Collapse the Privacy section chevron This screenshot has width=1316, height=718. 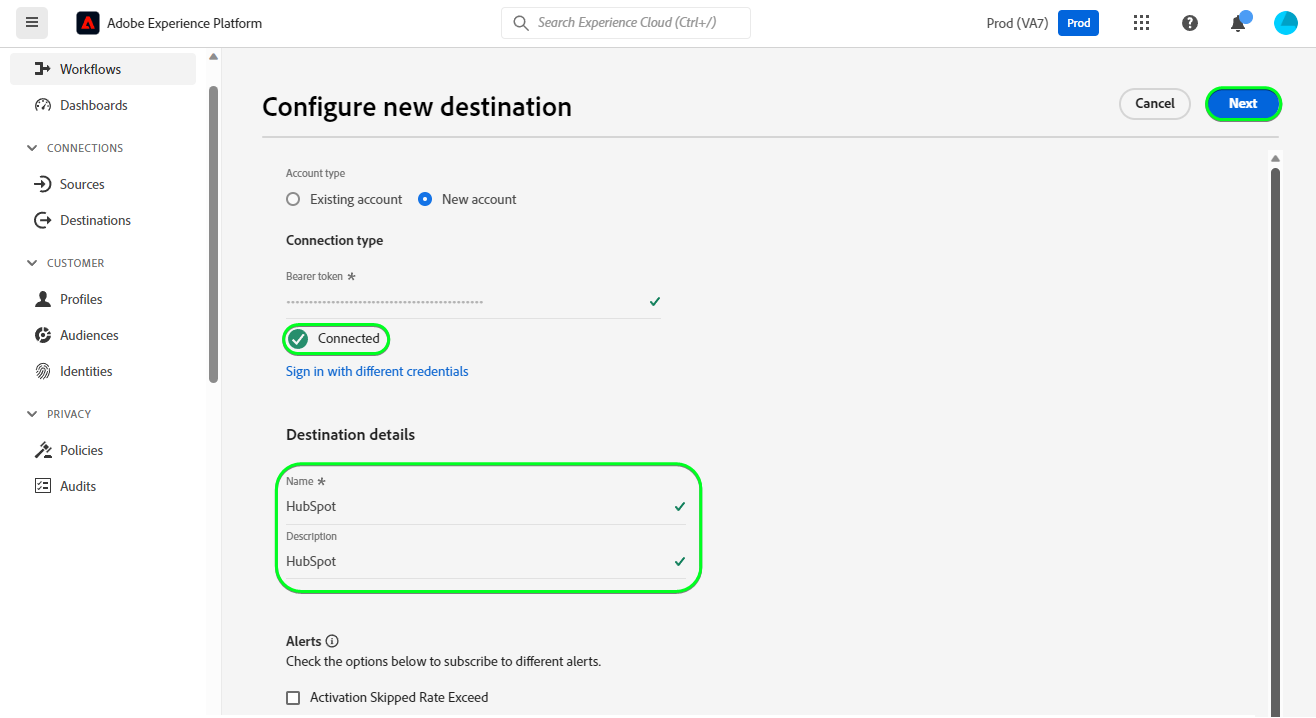(x=31, y=414)
